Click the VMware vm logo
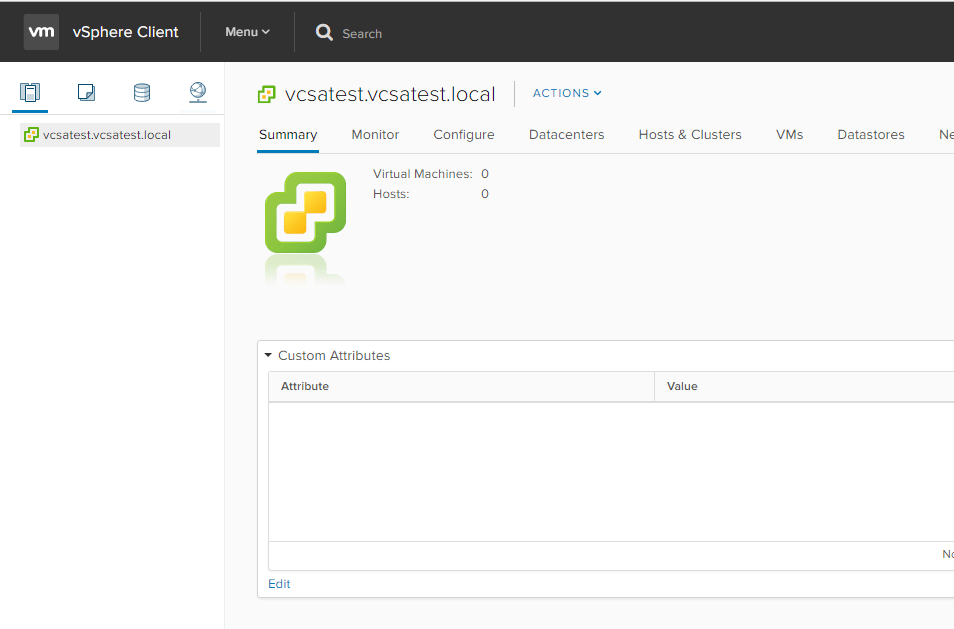The width and height of the screenshot is (954, 629). pos(41,32)
